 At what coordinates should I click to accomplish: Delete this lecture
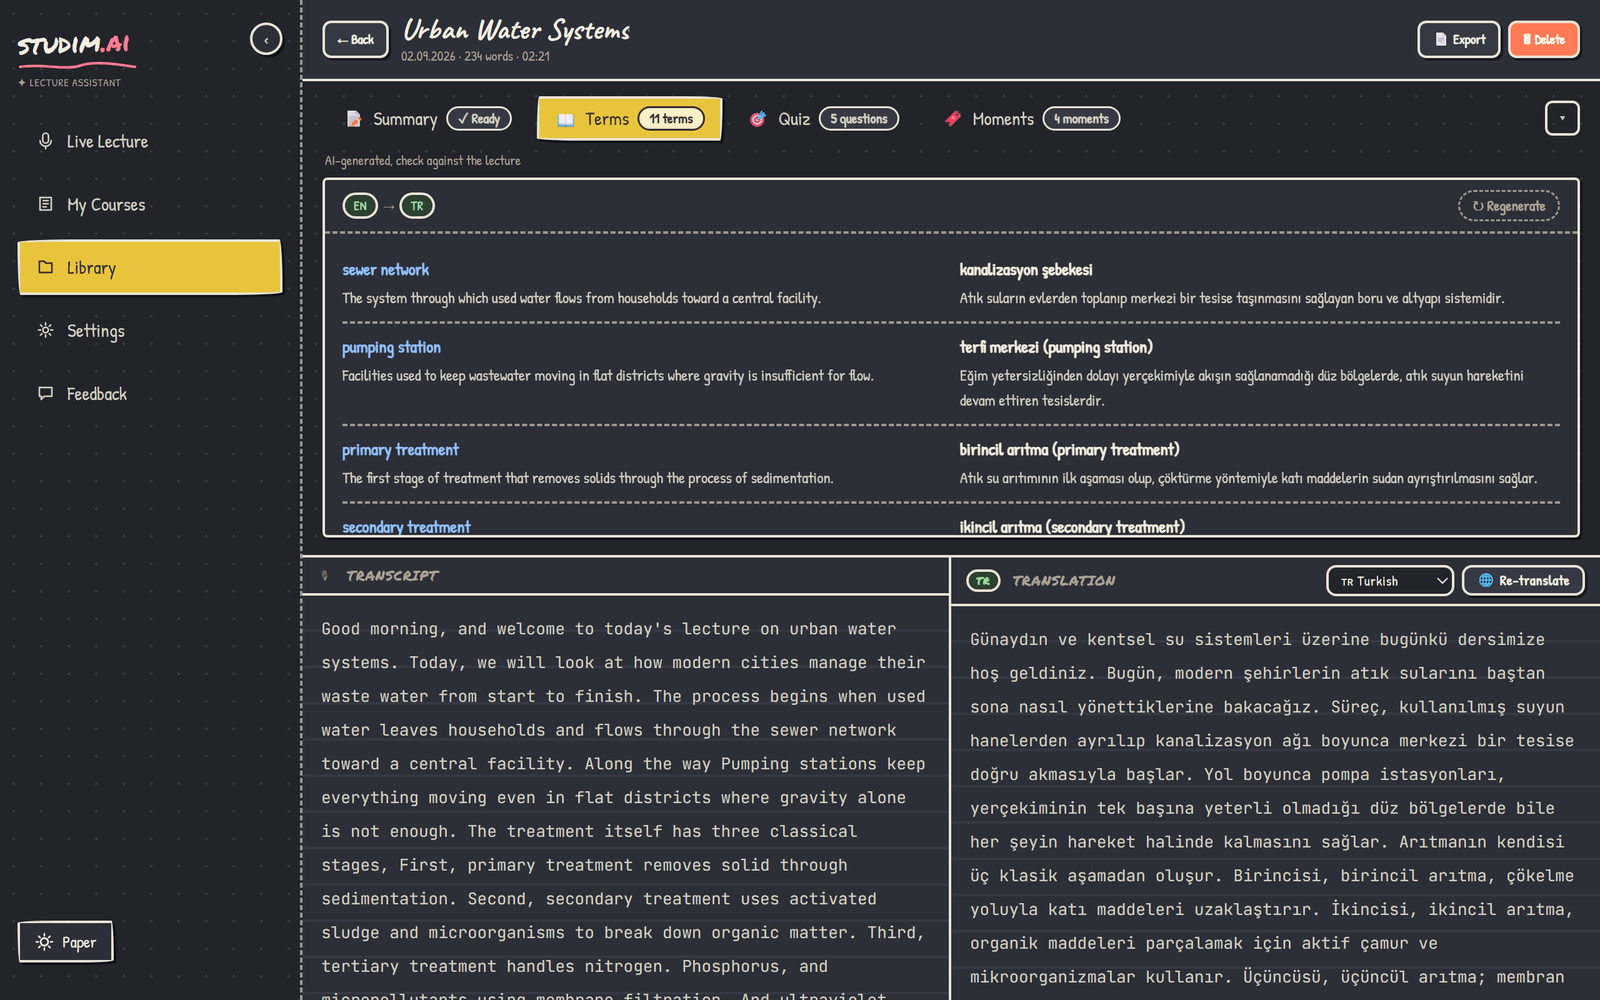[x=1544, y=40]
